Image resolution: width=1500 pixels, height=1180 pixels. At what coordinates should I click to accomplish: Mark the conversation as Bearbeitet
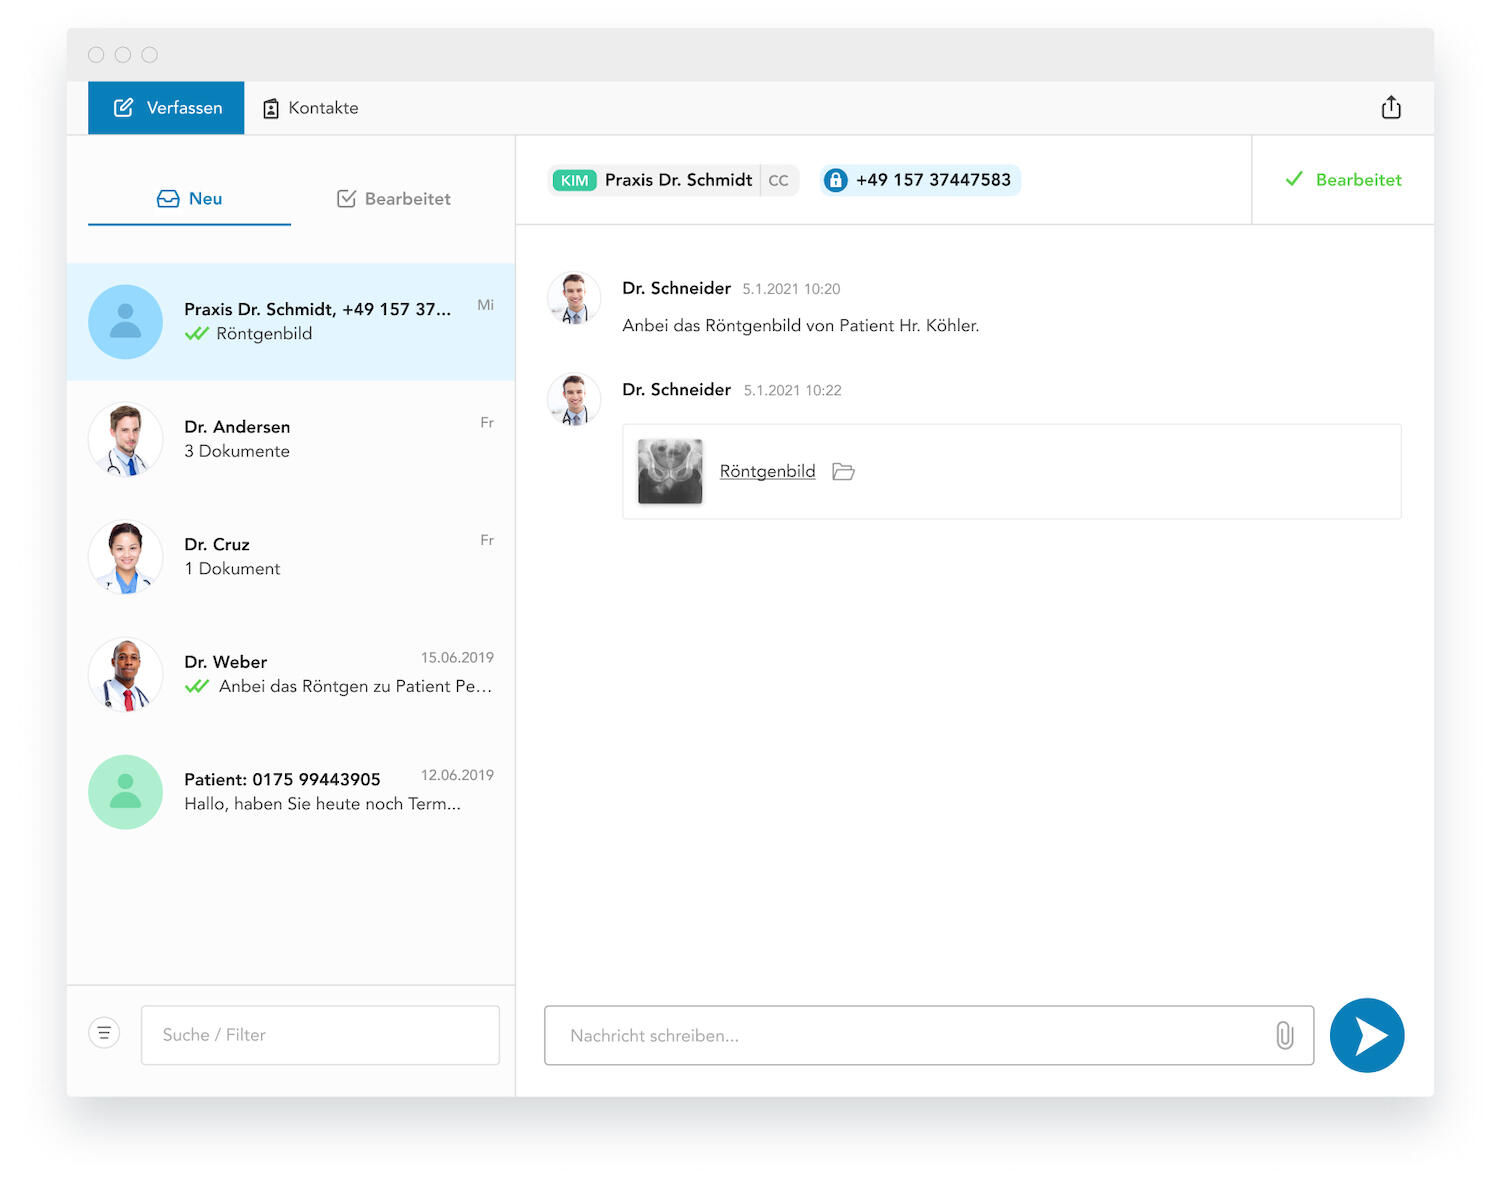pos(1343,180)
